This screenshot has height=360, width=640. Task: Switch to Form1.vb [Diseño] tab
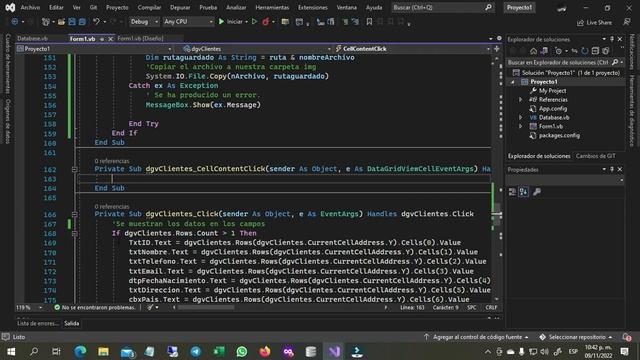pos(140,38)
